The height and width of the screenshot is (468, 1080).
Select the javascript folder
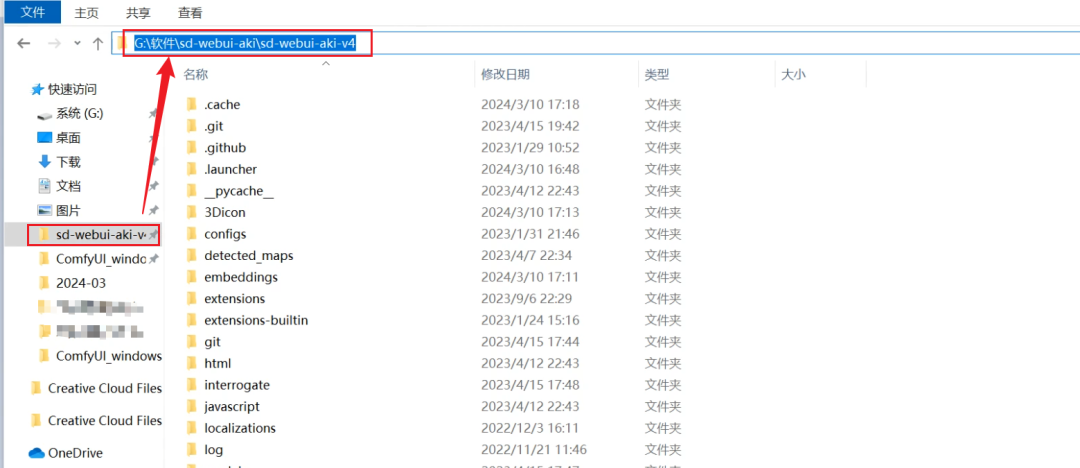pyautogui.click(x=231, y=406)
